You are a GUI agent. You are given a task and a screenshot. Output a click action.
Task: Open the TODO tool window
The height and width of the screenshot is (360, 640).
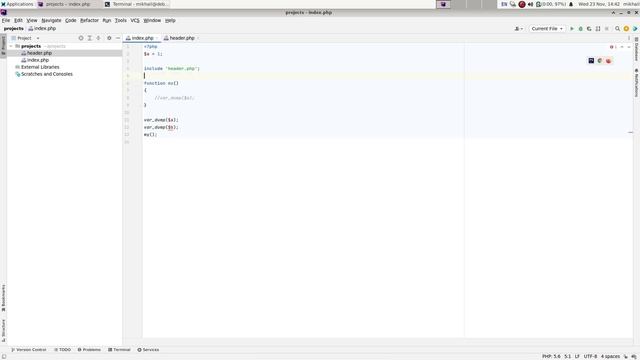pos(62,350)
